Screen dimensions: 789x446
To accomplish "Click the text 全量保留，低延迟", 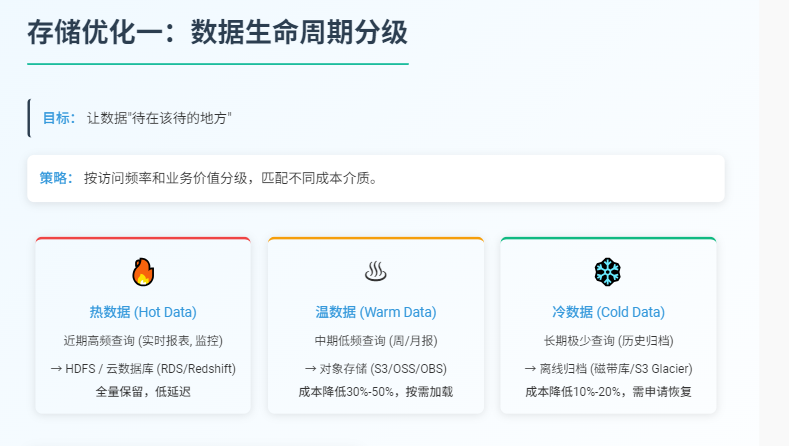I will (x=143, y=392).
